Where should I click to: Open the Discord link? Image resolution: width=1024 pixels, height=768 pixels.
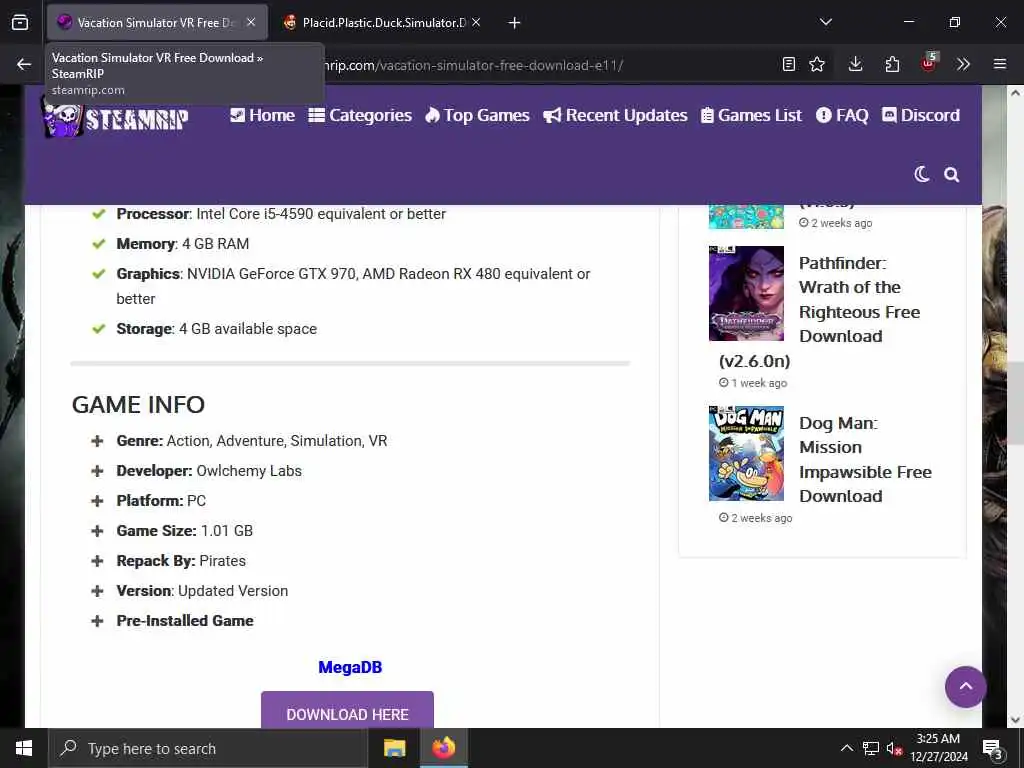pyautogui.click(x=921, y=116)
